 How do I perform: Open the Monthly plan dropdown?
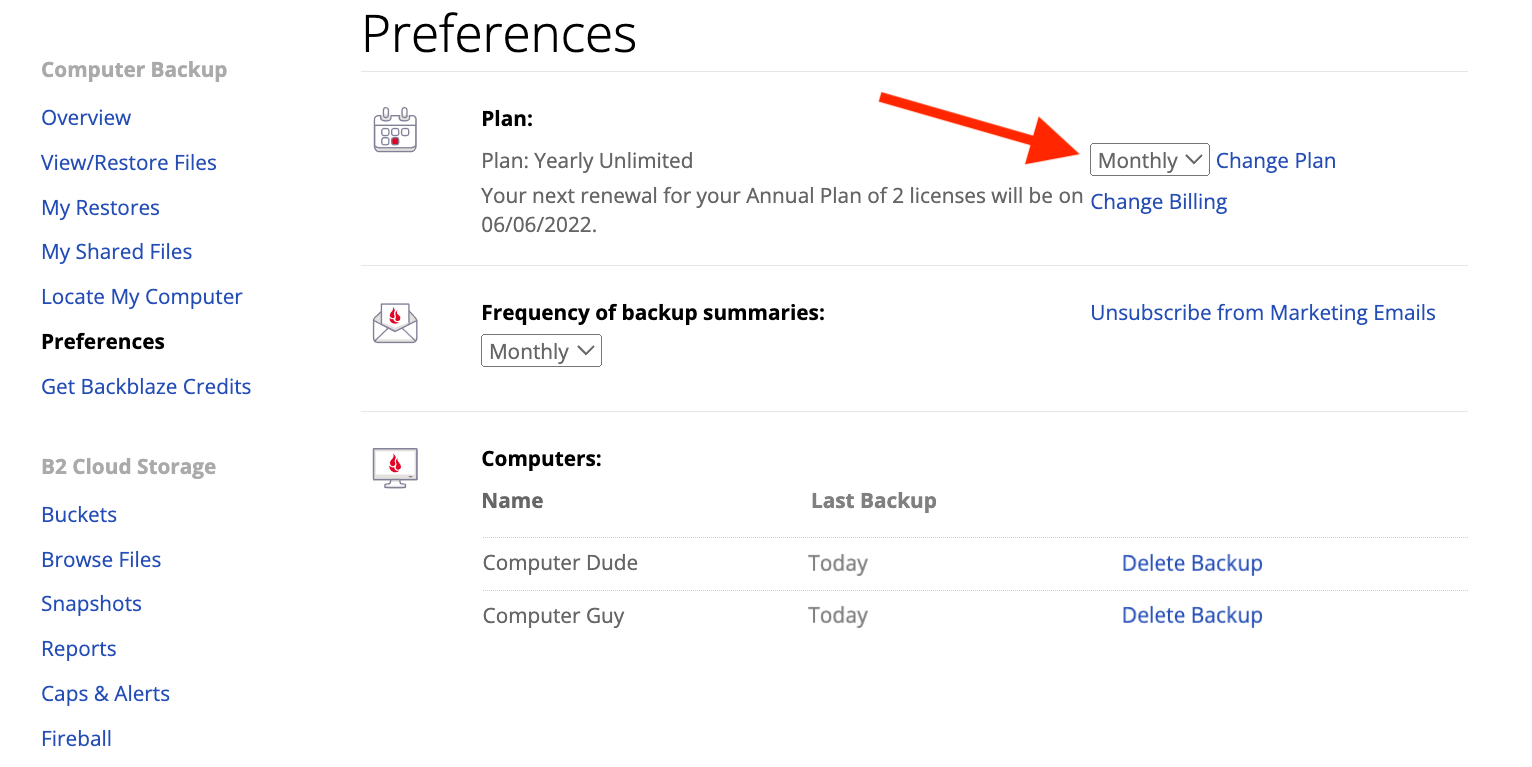[1149, 160]
